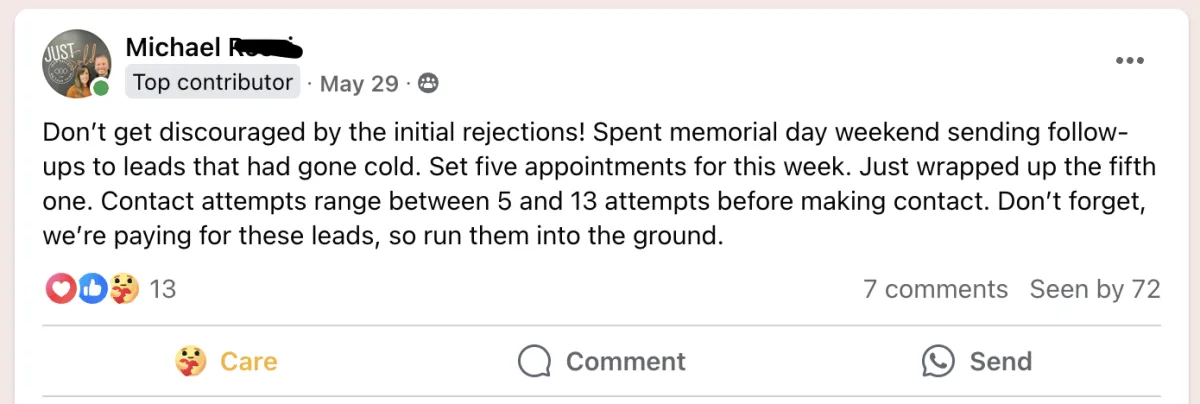Click the post text about initial rejections
Screen dimensions: 1200x404
point(599,186)
